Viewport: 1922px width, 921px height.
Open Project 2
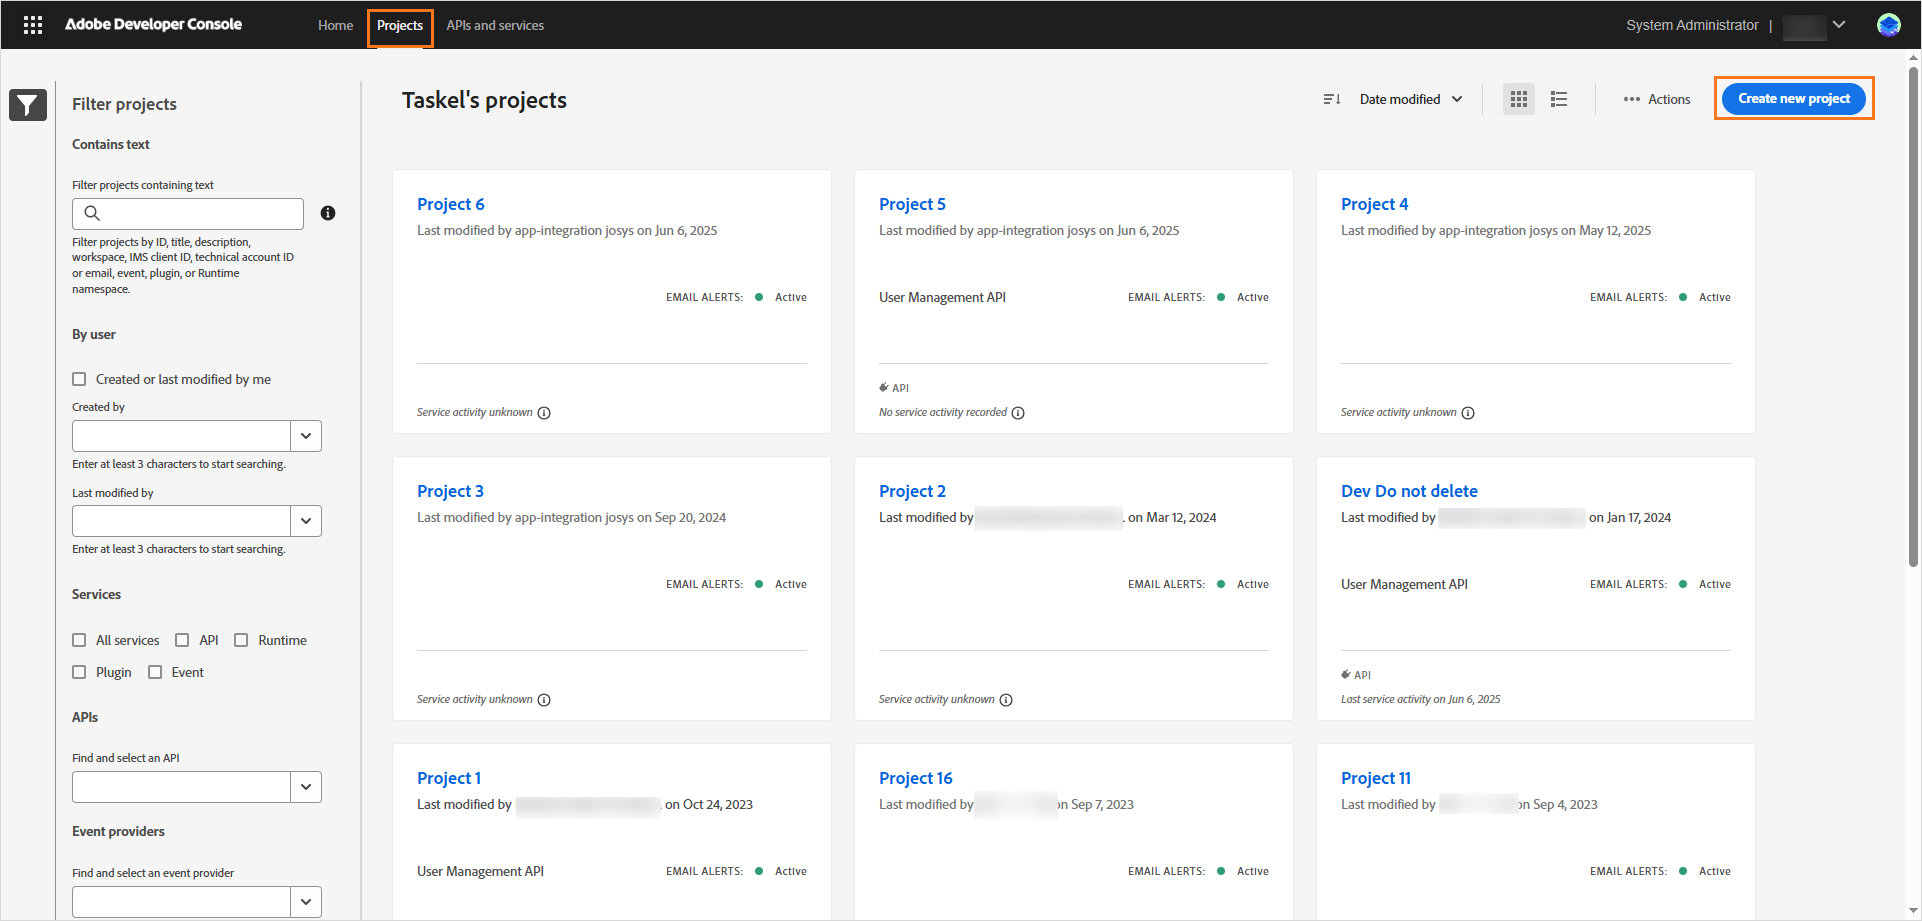(x=912, y=491)
